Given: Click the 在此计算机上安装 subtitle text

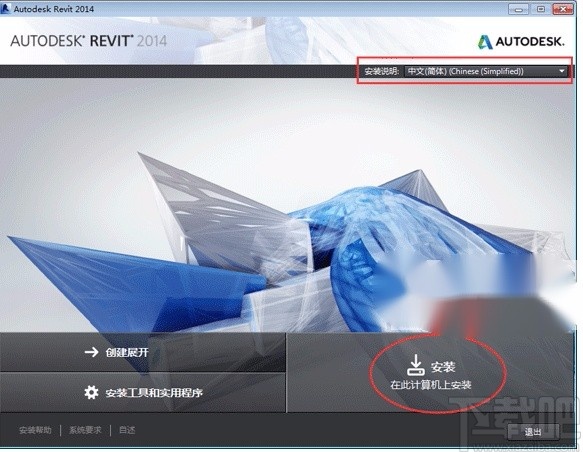Looking at the screenshot, I should click(x=431, y=385).
